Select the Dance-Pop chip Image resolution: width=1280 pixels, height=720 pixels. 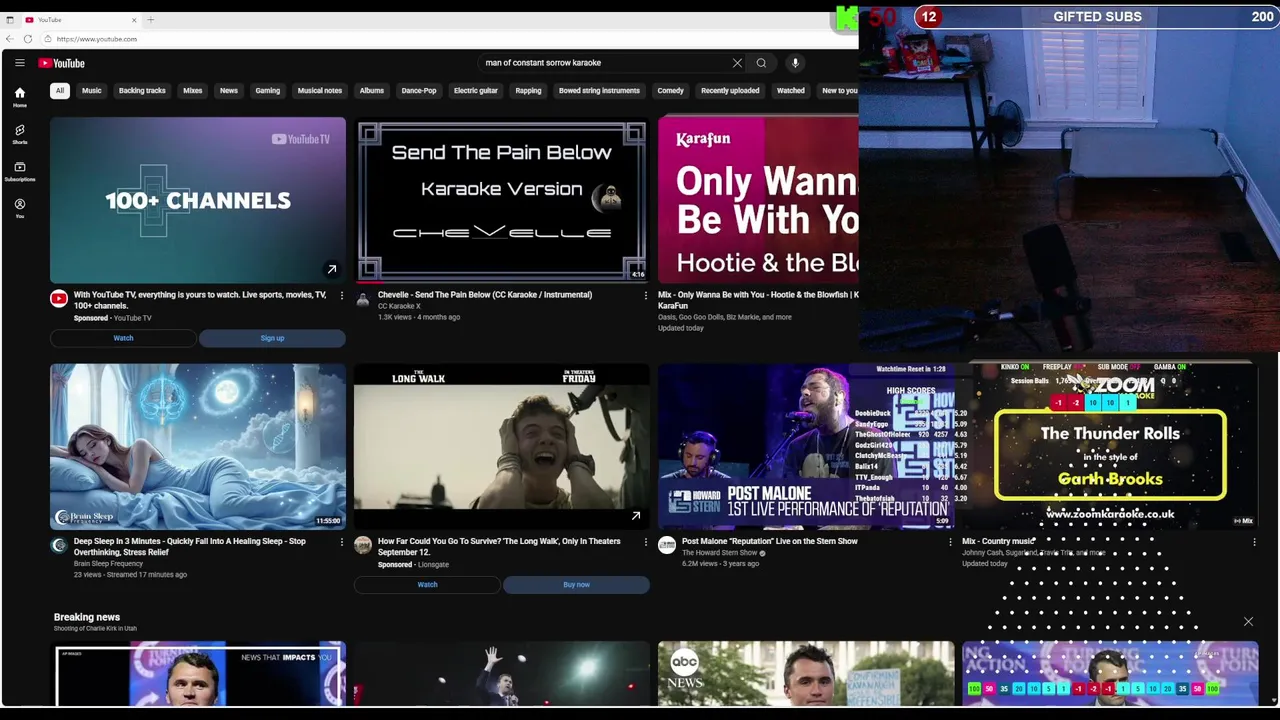pyautogui.click(x=419, y=91)
